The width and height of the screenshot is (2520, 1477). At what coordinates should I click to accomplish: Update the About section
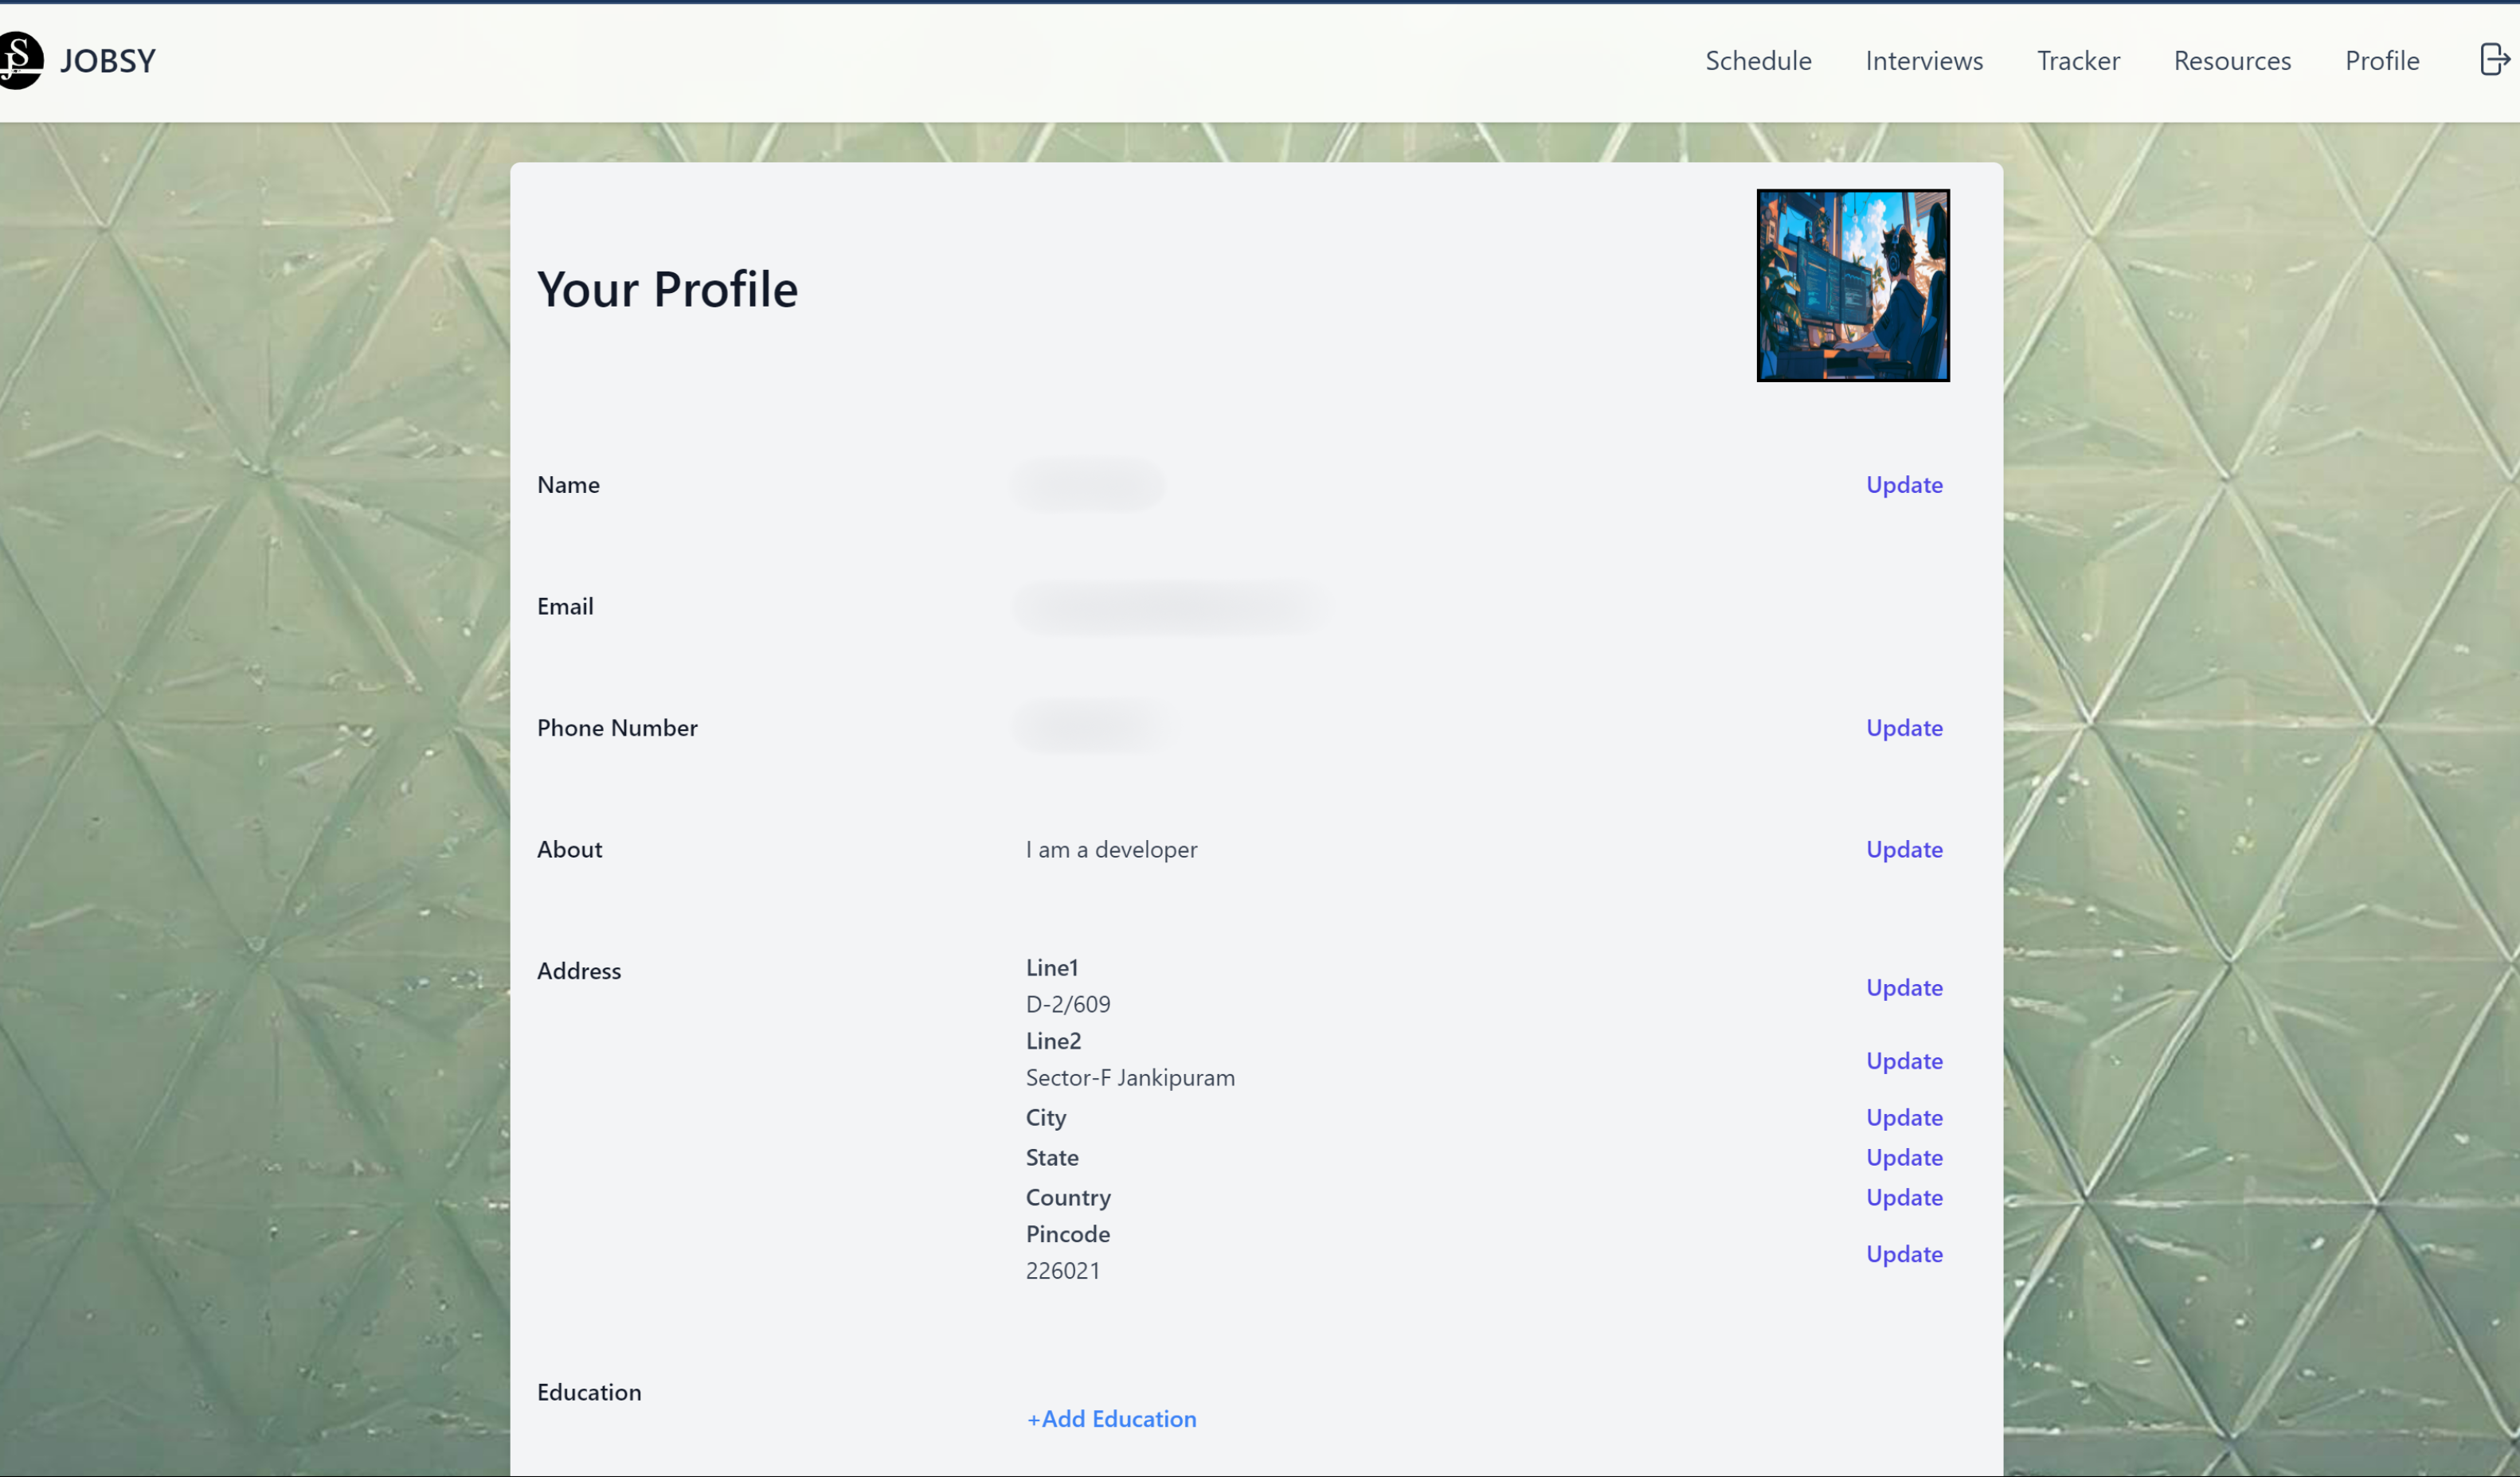coord(1903,849)
